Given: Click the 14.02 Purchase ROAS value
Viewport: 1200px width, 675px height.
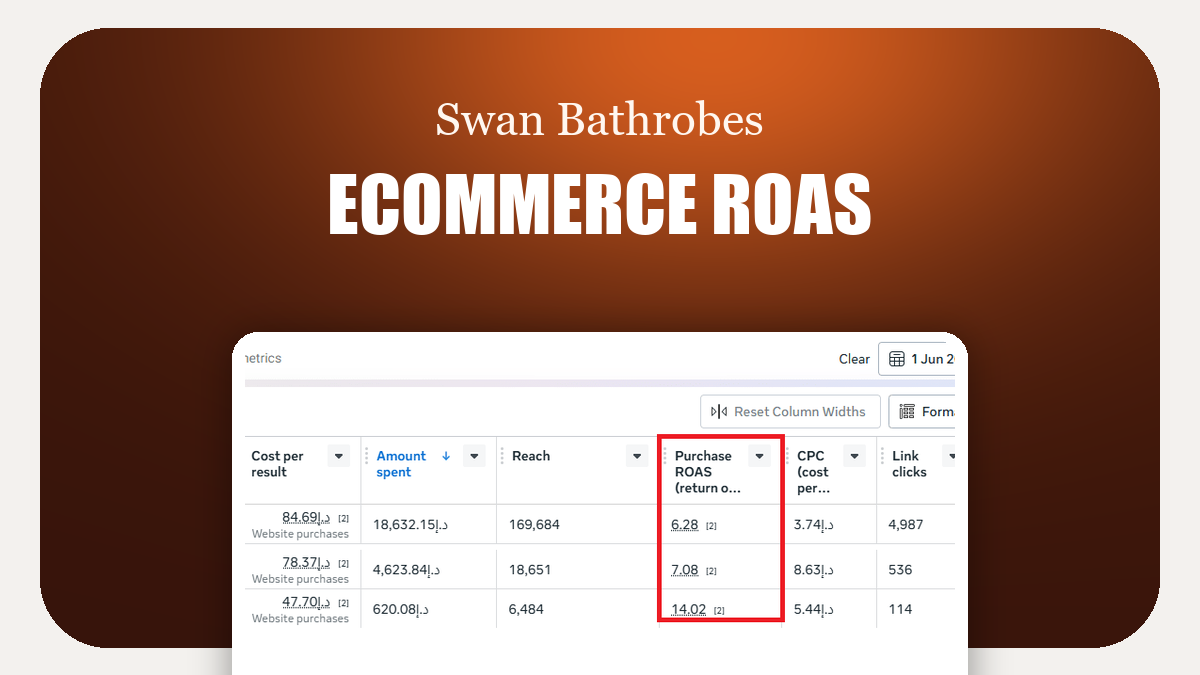Looking at the screenshot, I should click(689, 609).
